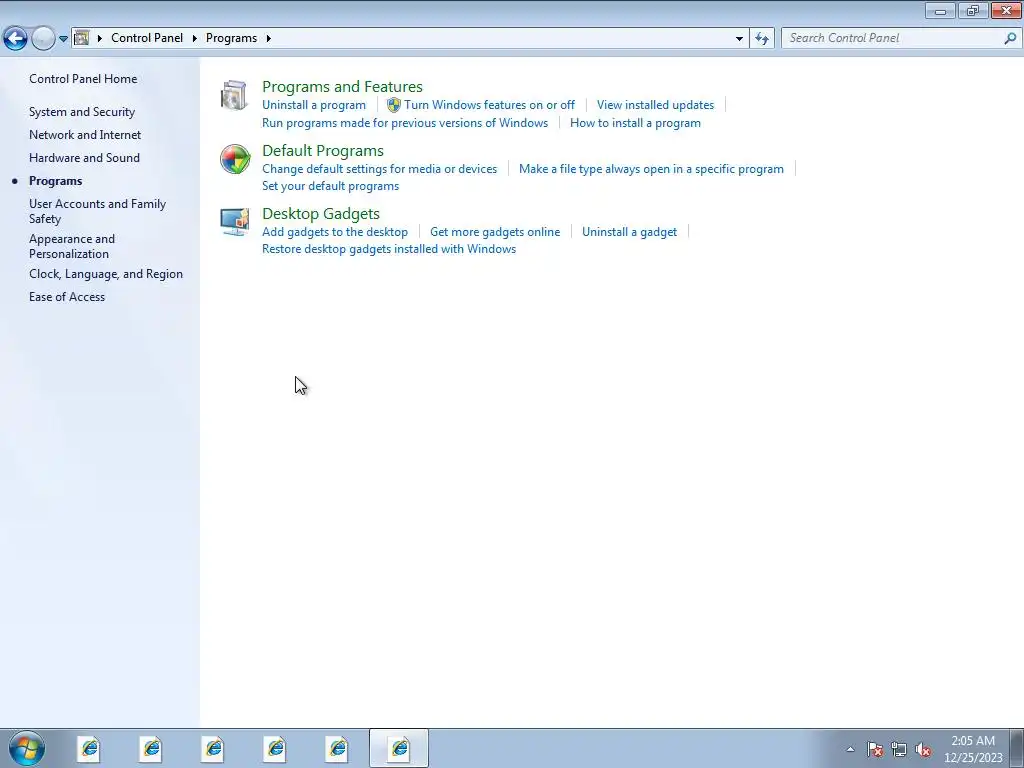Restore down the Control Panel window
Image resolution: width=1024 pixels, height=768 pixels.
pos(973,10)
